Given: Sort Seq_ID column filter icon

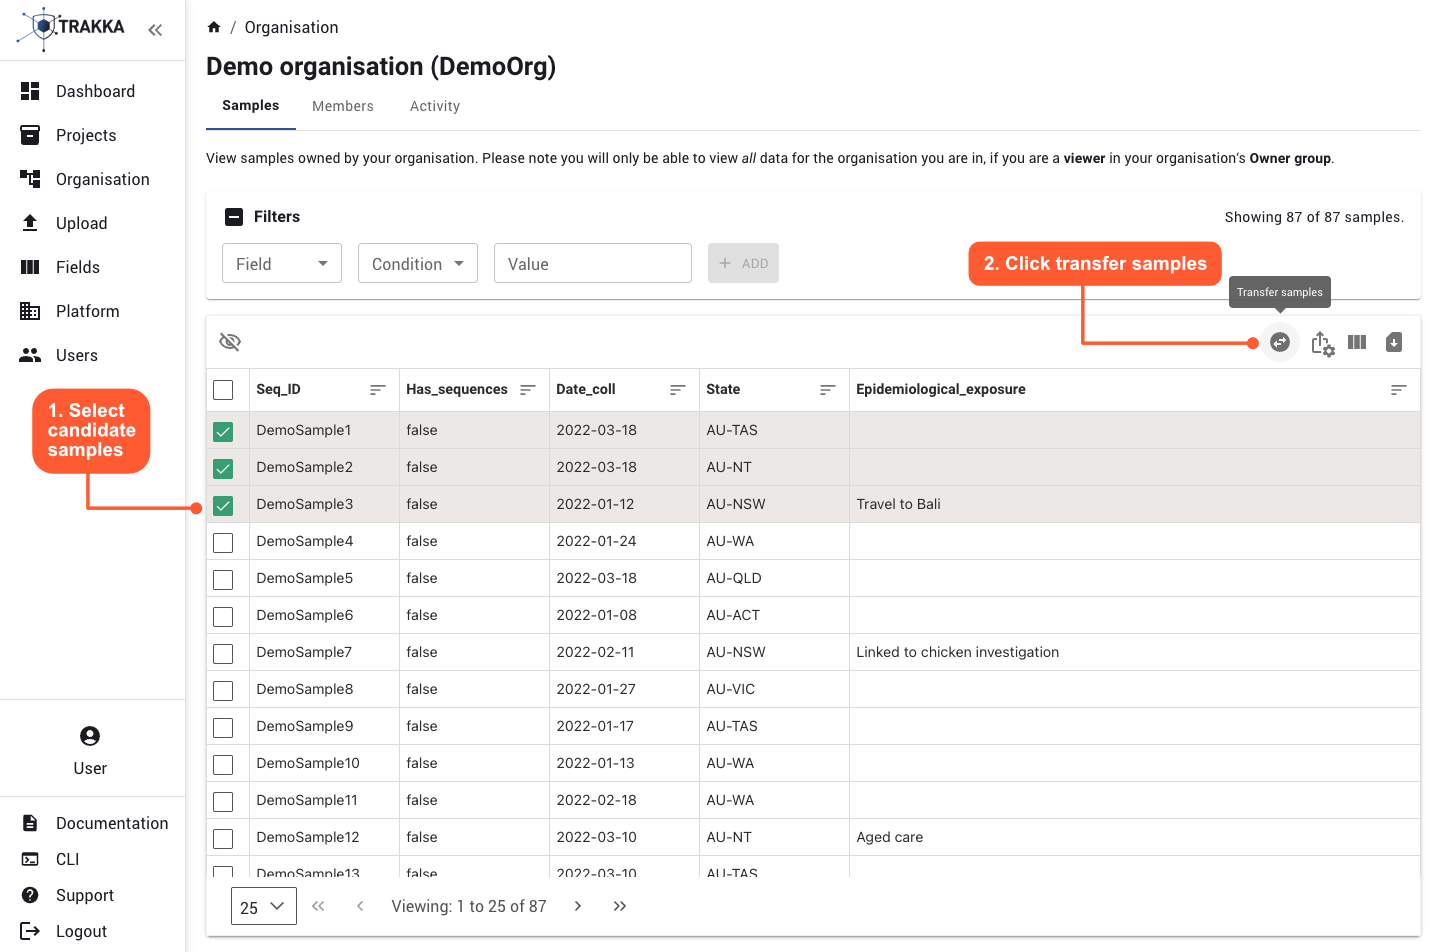Looking at the screenshot, I should coord(378,390).
